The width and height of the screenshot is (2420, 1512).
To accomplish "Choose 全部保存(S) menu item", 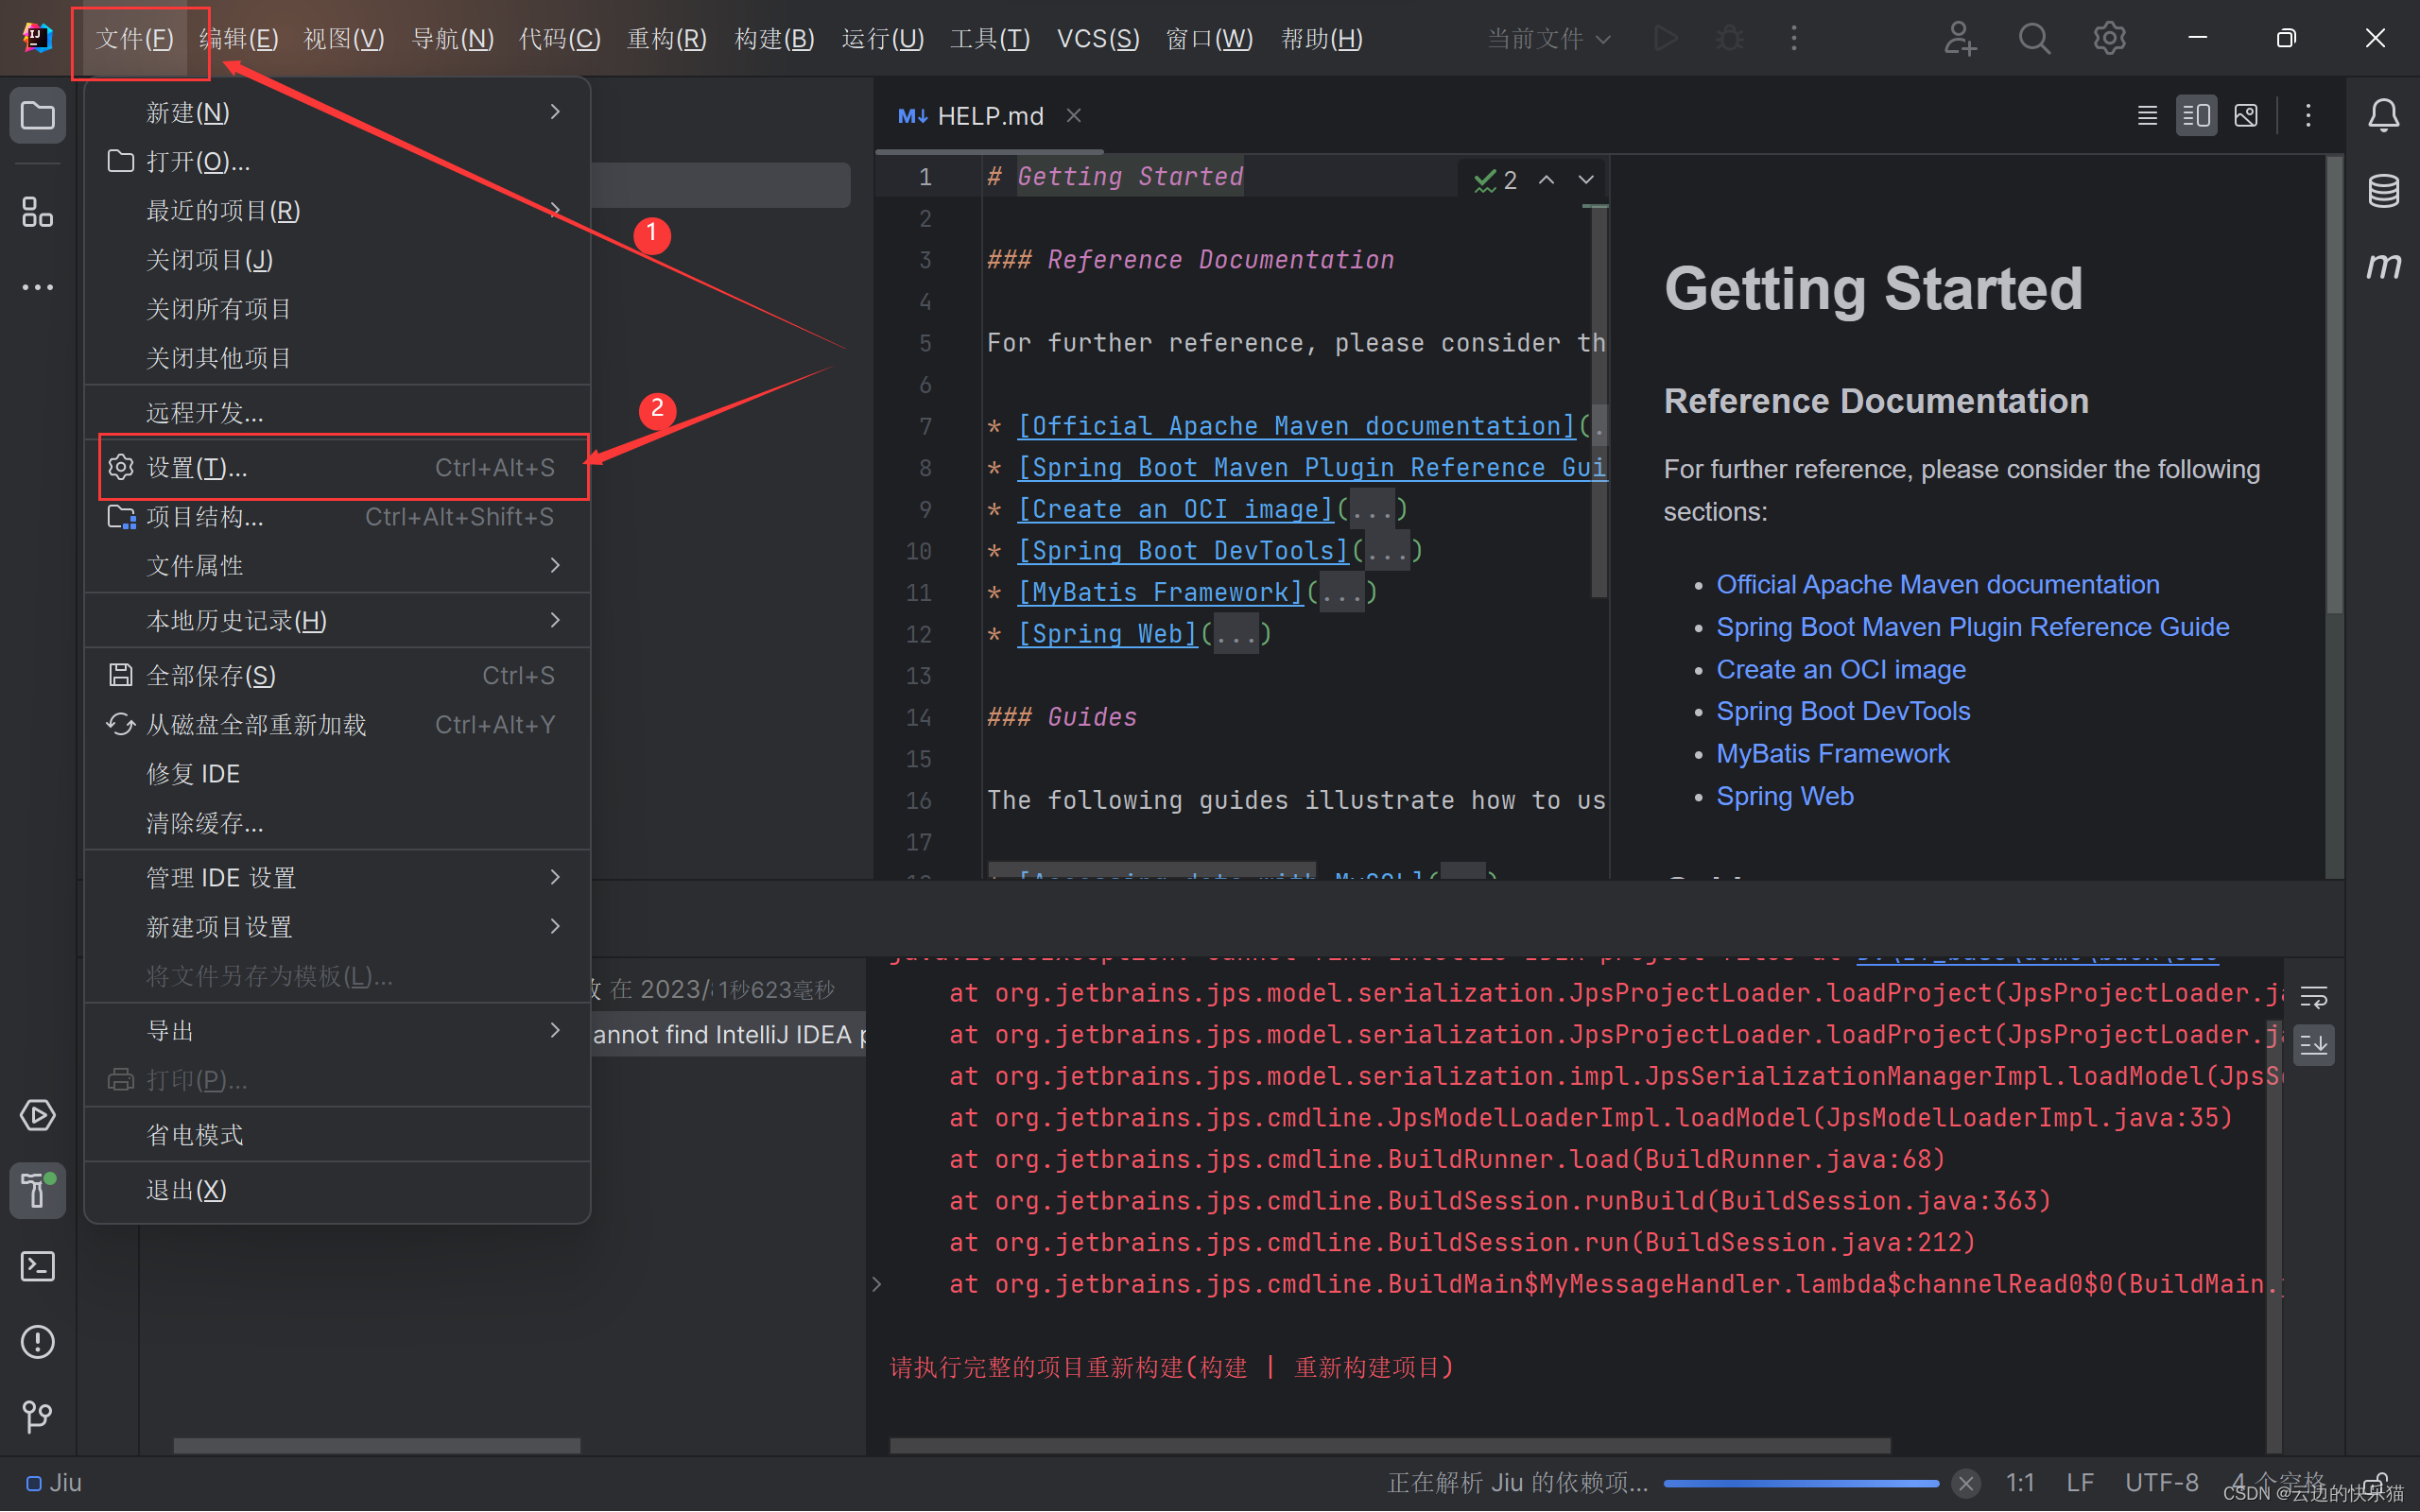I will [x=338, y=676].
